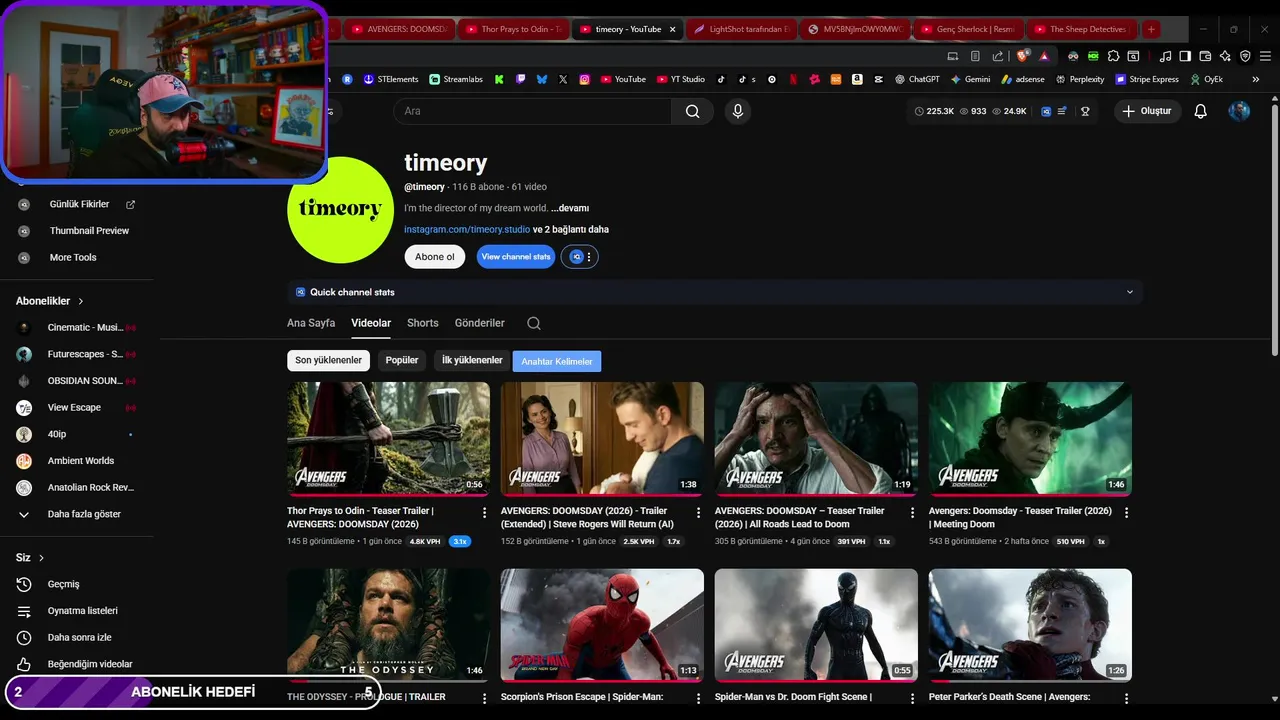The width and height of the screenshot is (1280, 720).
Task: Show more subscriptions via Daha fazla göster
Action: [x=84, y=514]
